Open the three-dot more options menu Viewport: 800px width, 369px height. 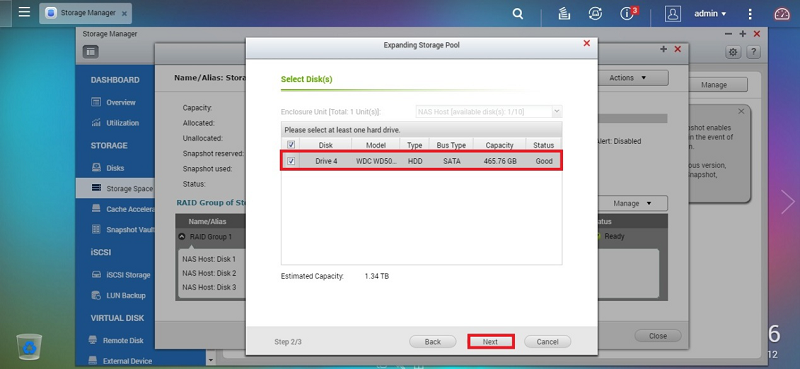click(x=749, y=14)
